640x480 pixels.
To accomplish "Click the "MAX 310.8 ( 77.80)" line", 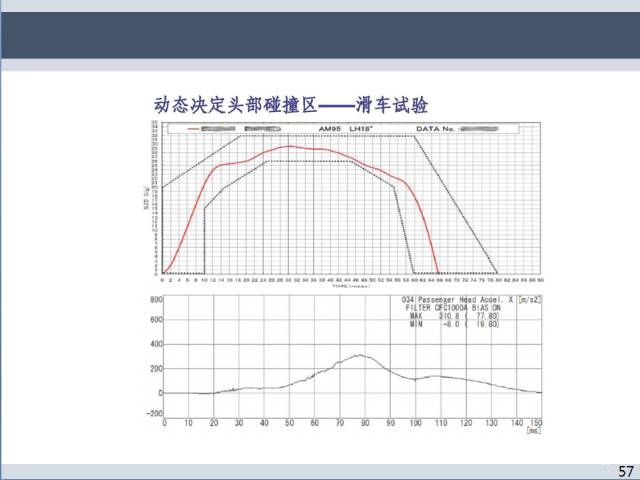I will 454,316.
